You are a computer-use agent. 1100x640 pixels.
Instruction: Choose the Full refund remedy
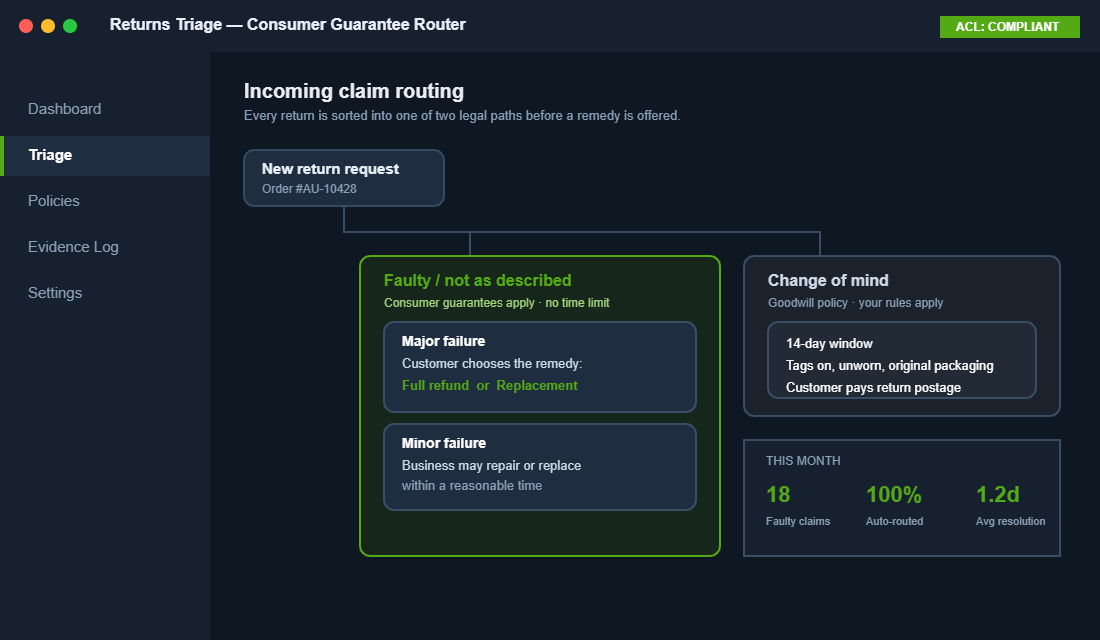[435, 385]
